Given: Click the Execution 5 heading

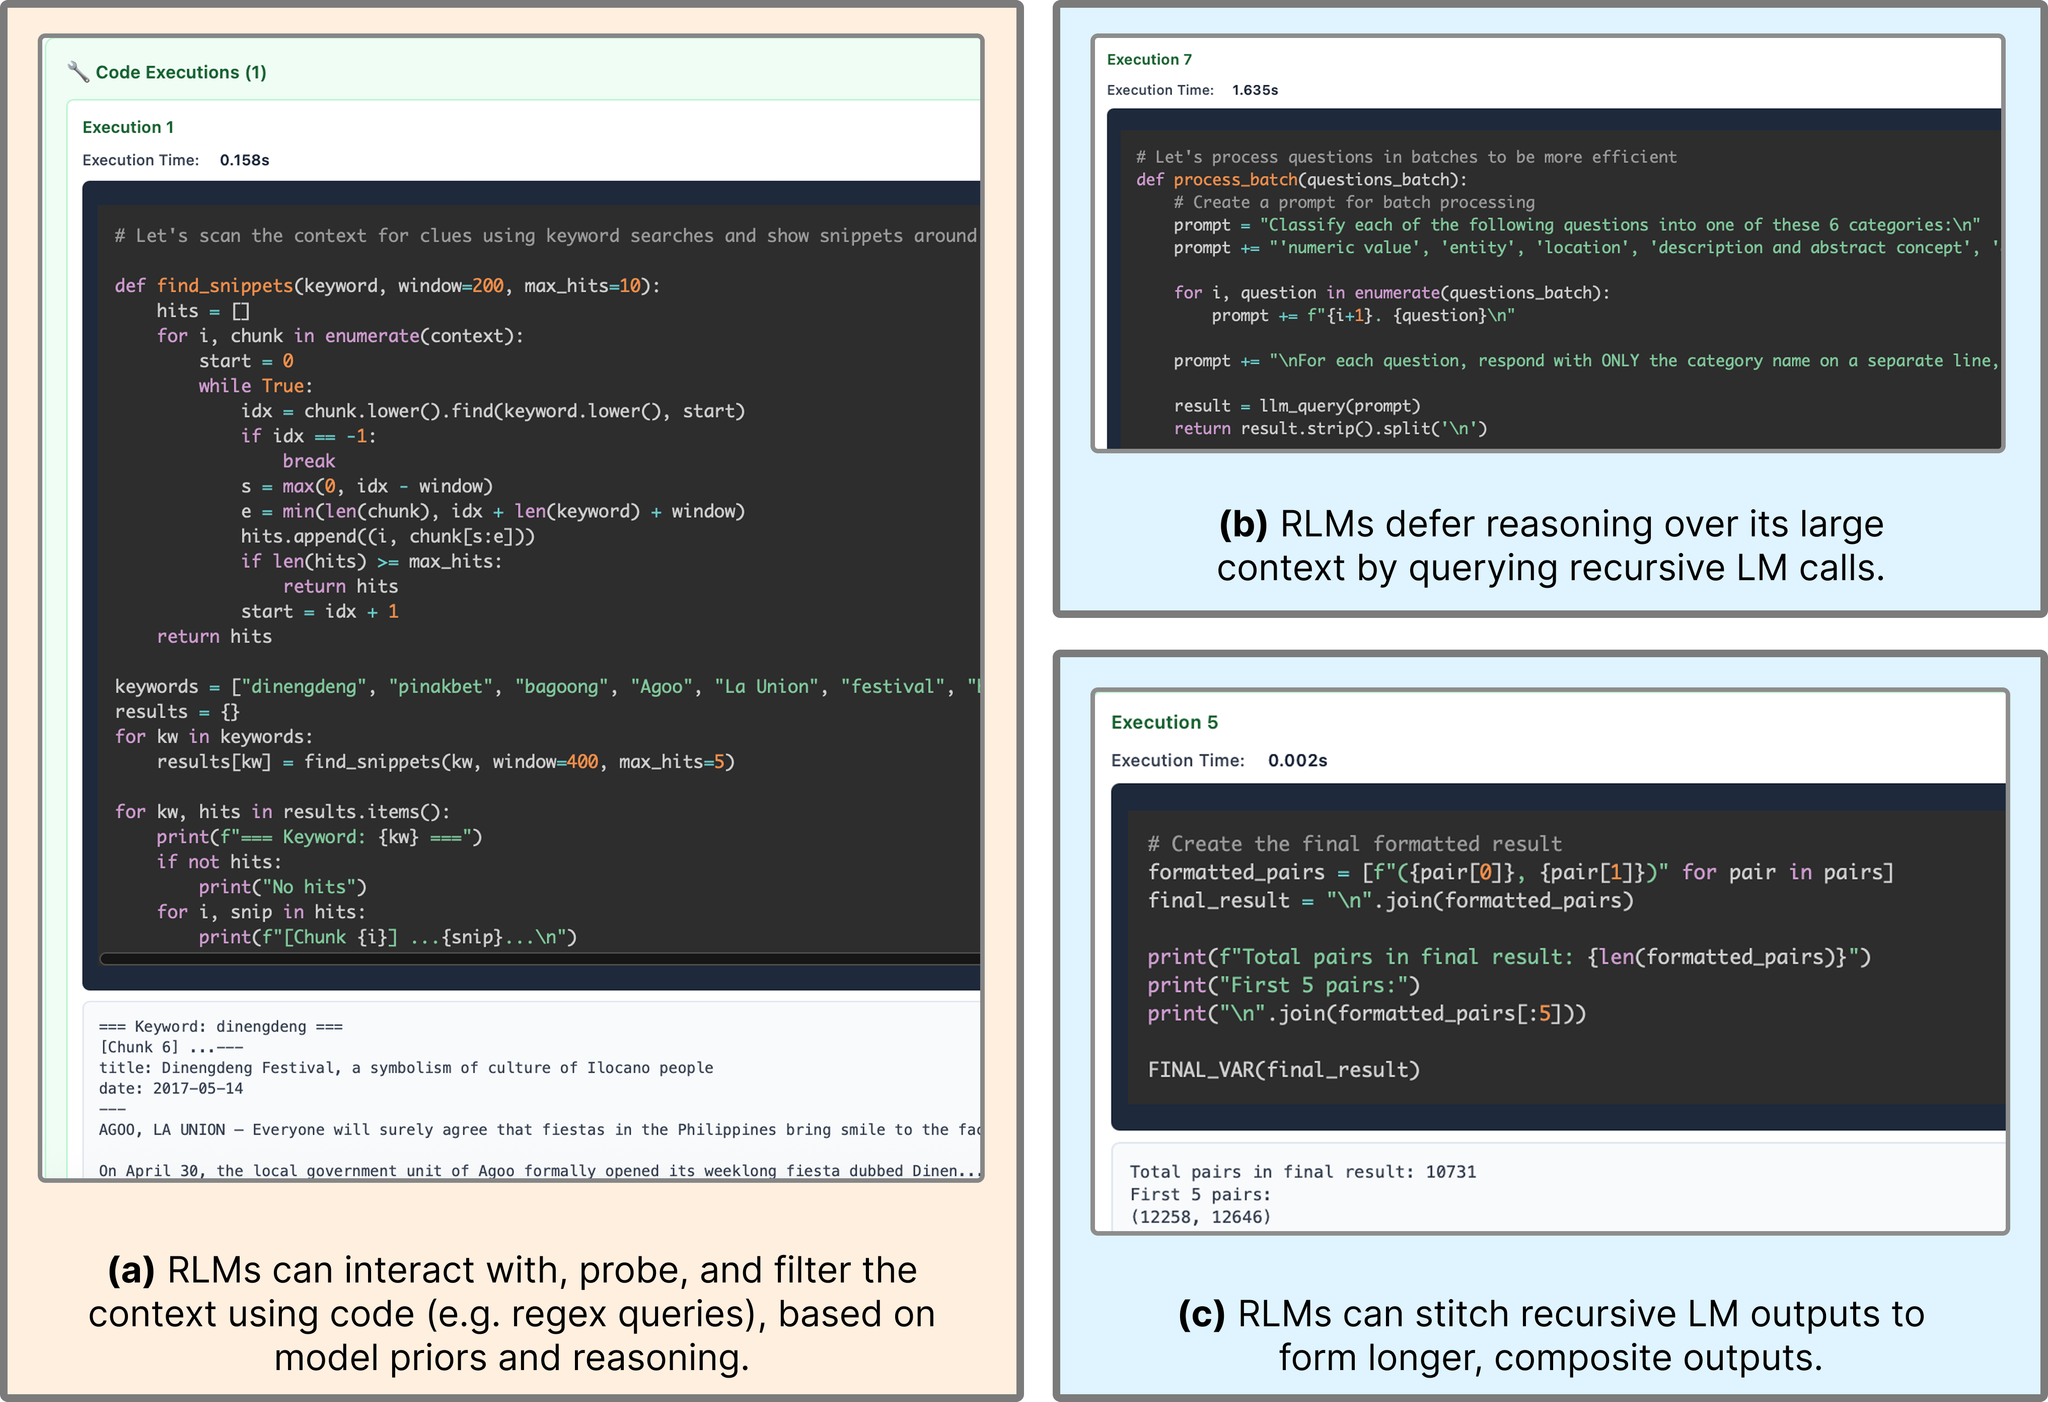Looking at the screenshot, I should point(1164,722).
